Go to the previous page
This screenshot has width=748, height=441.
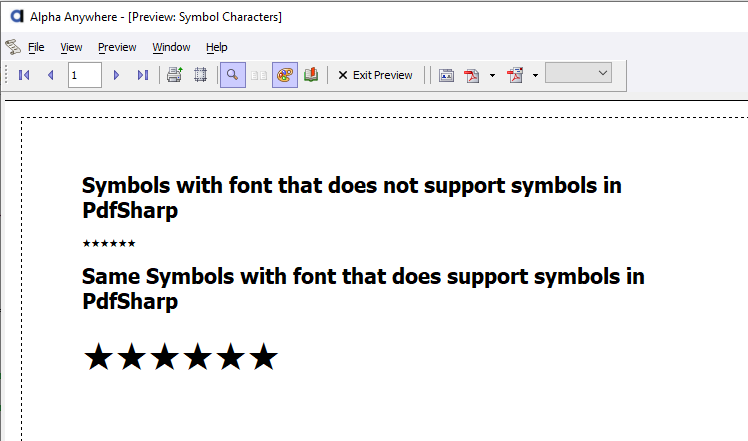51,75
